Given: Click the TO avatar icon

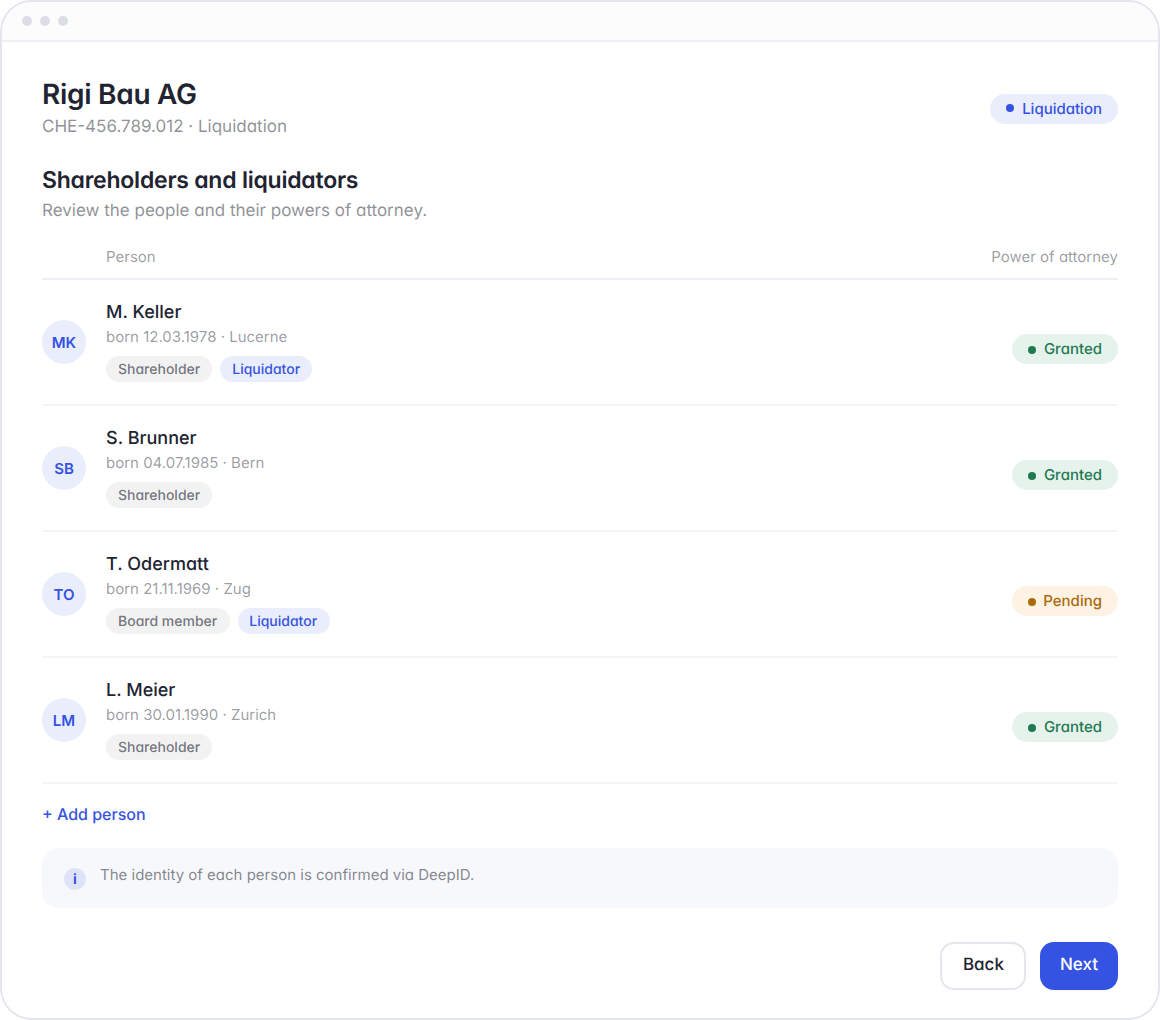Looking at the screenshot, I should (64, 595).
